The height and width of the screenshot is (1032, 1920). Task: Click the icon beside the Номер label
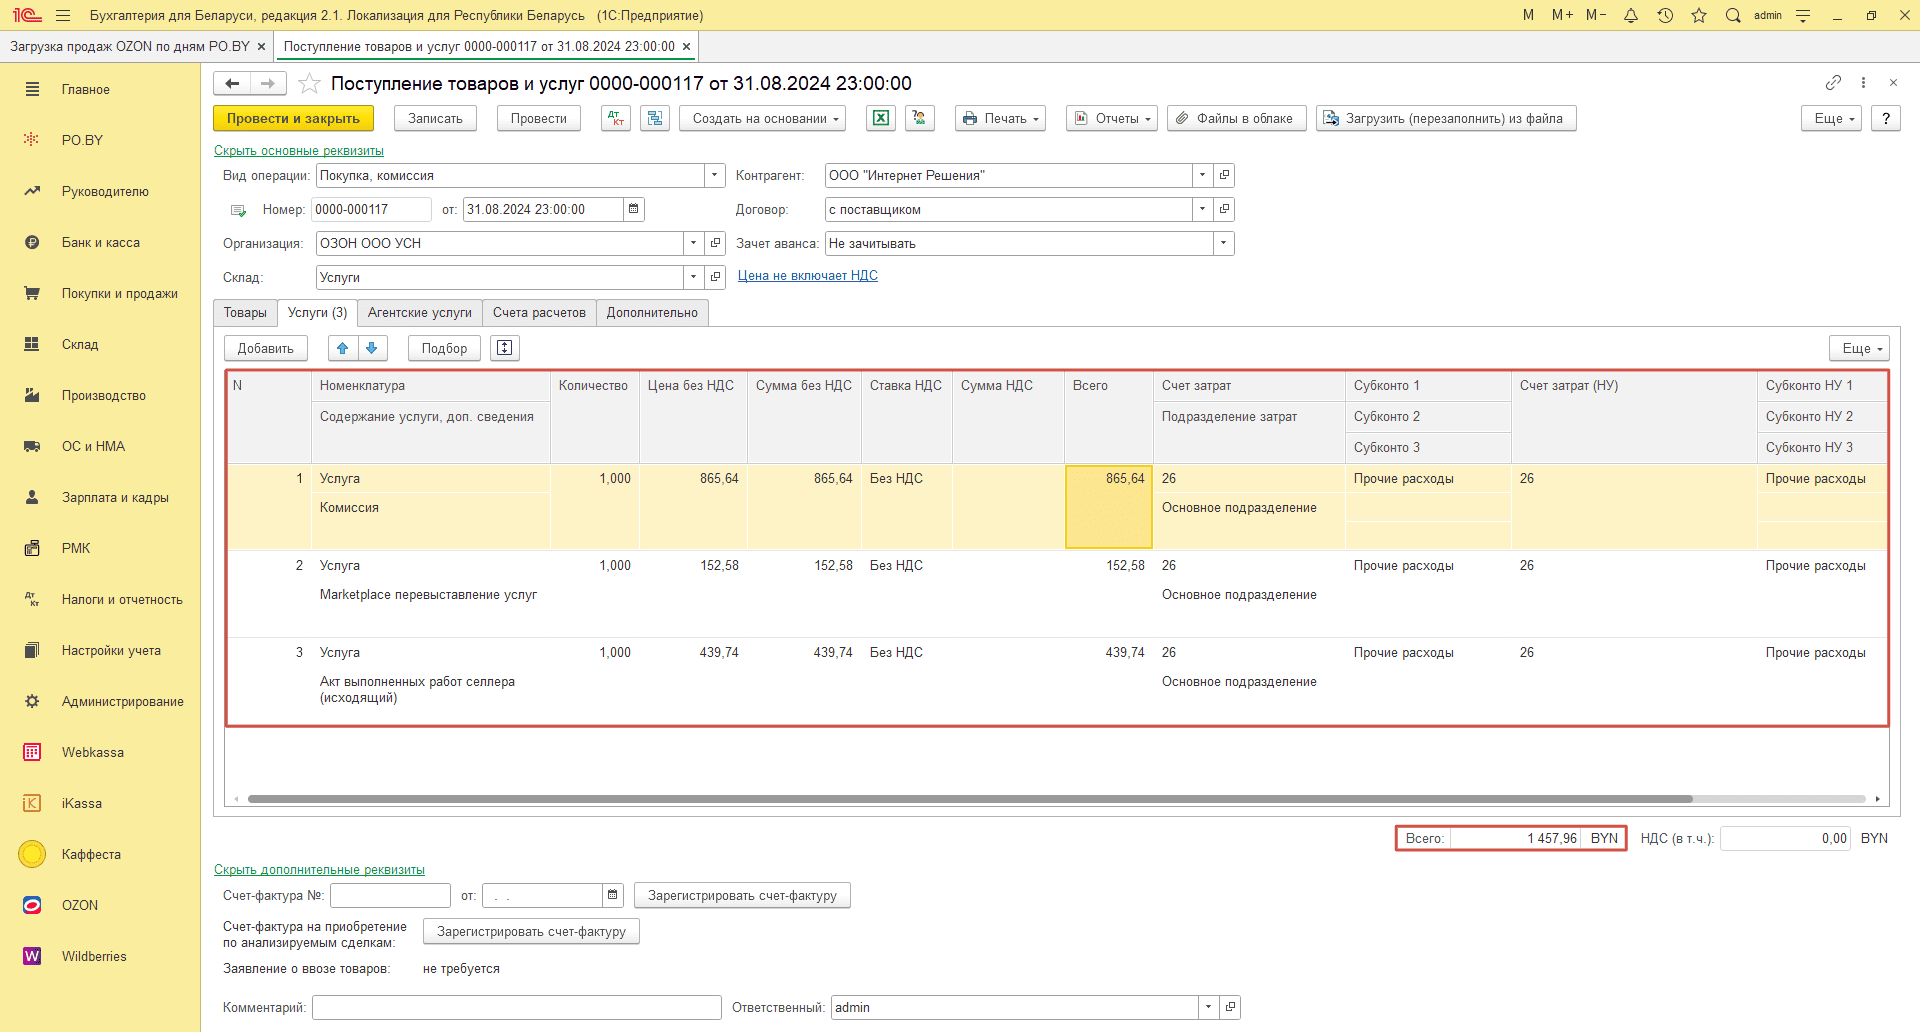239,210
